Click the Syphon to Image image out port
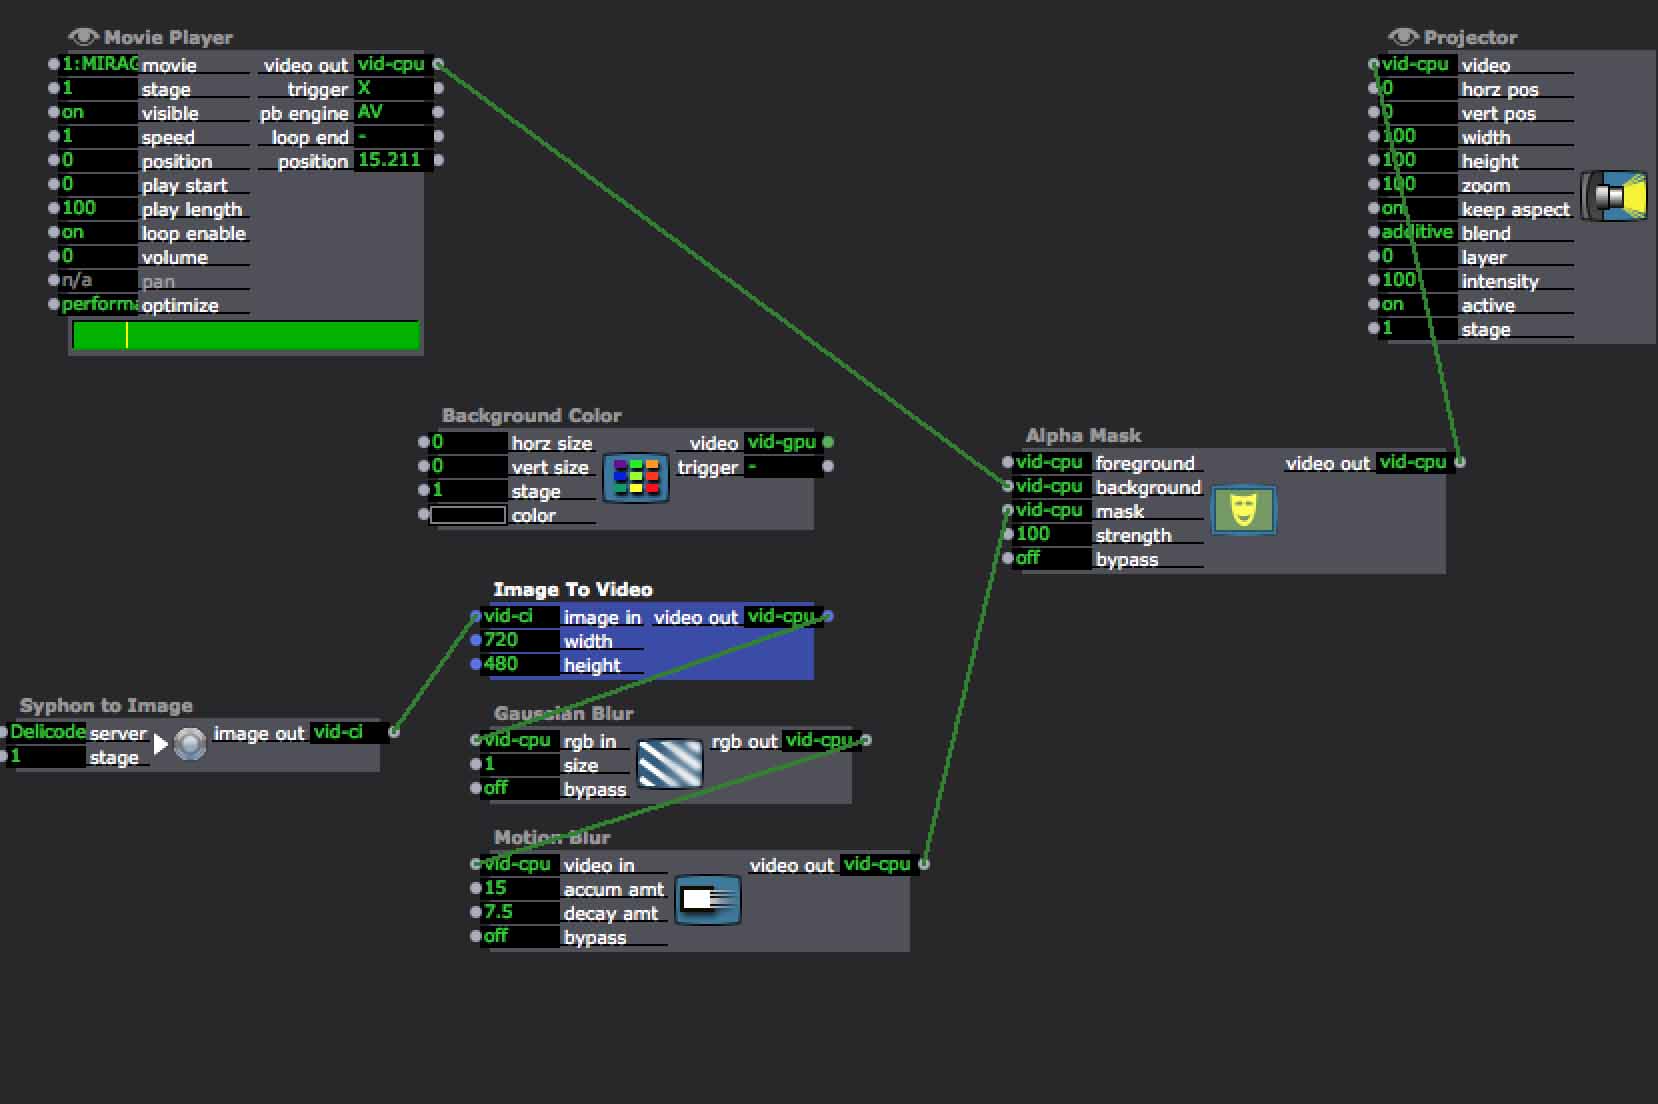This screenshot has width=1658, height=1104. coord(394,732)
